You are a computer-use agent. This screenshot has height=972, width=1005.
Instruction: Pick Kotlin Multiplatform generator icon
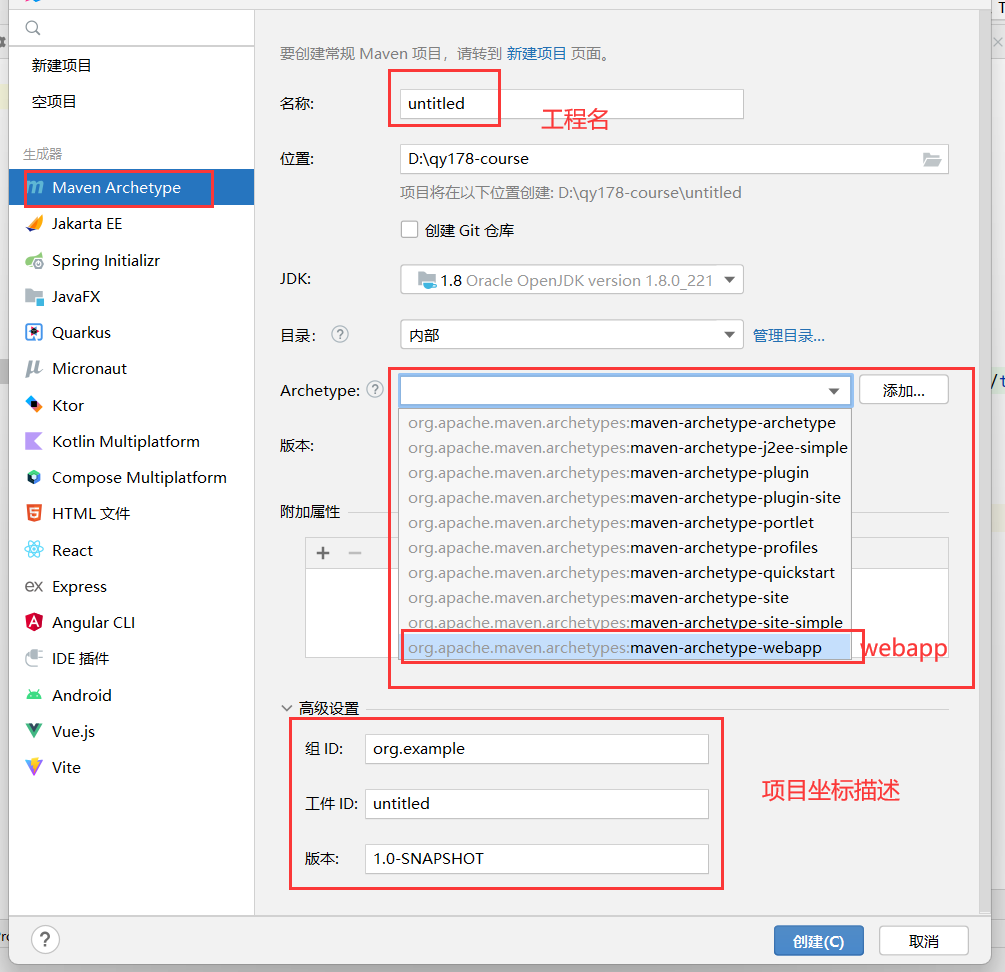pos(34,441)
